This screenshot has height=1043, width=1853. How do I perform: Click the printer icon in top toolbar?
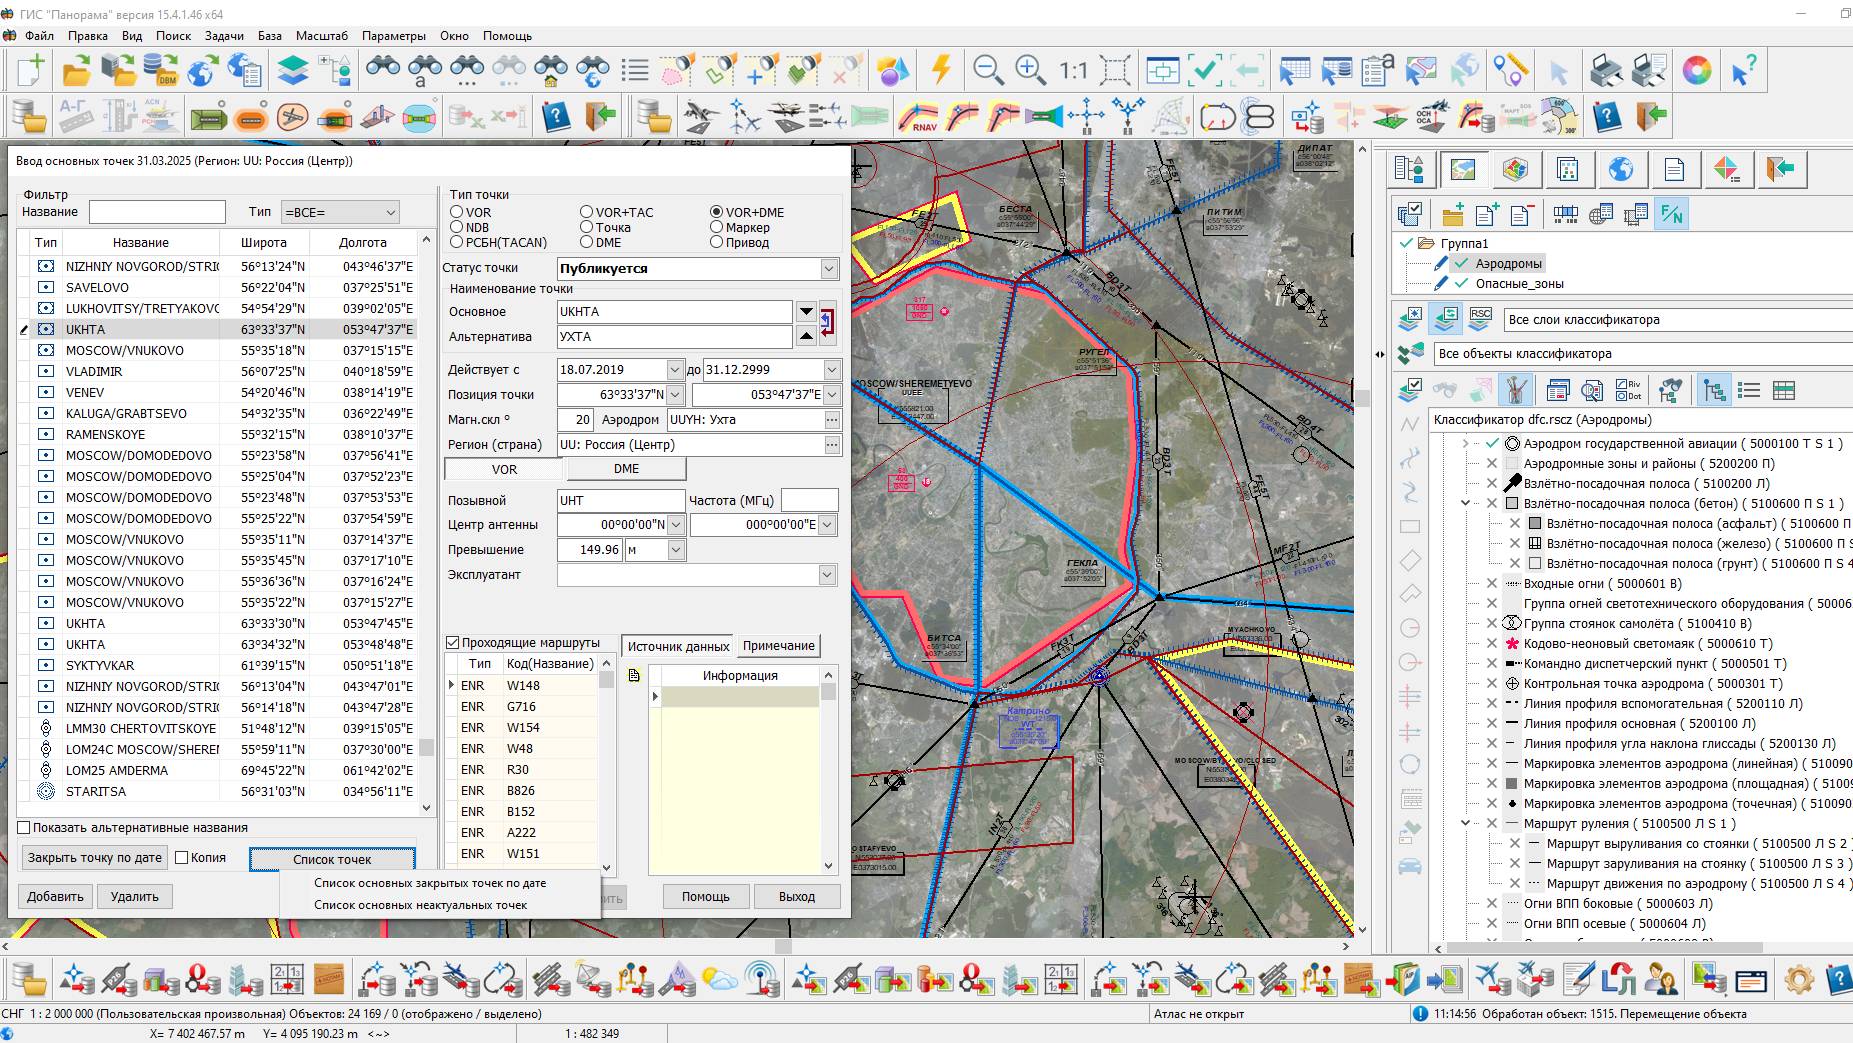tap(1606, 70)
